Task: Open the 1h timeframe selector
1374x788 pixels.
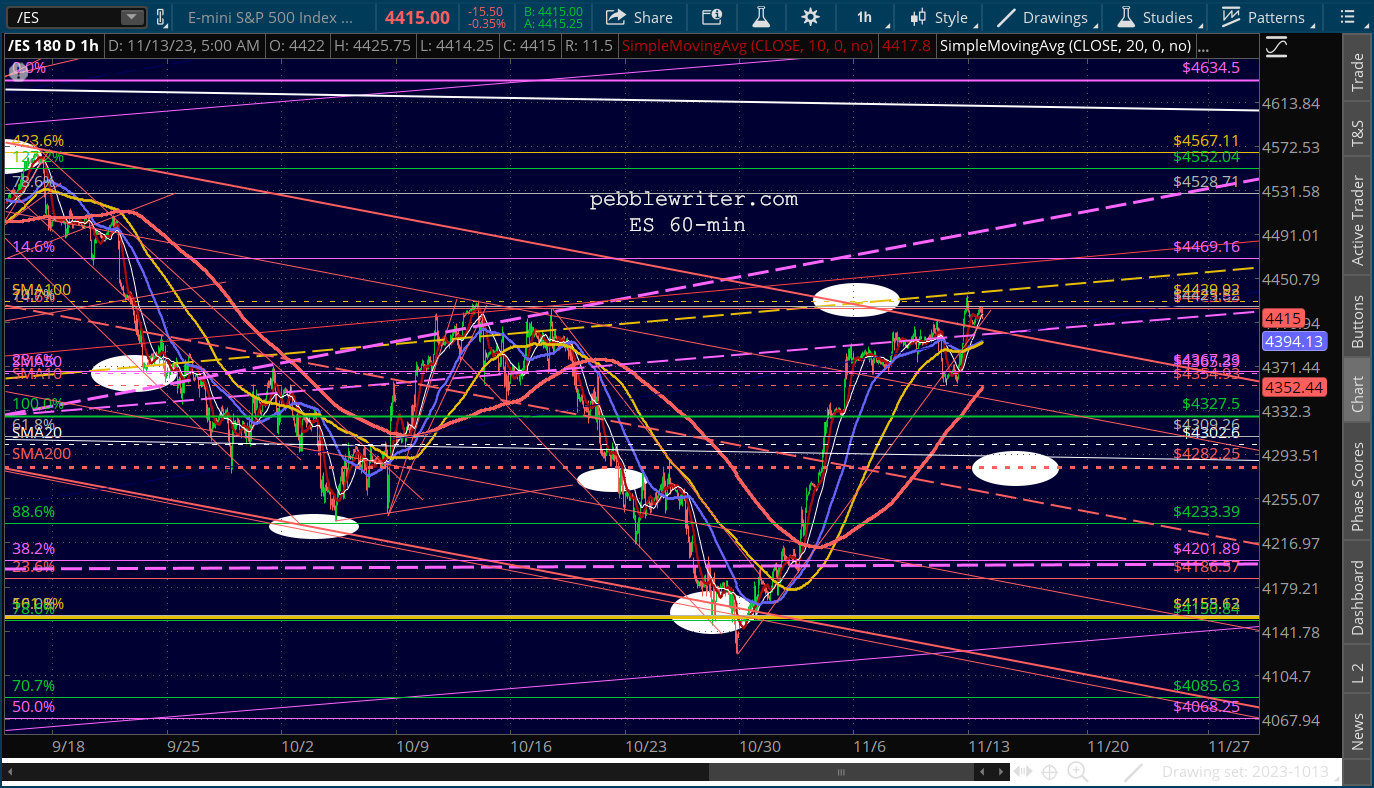Action: [x=864, y=17]
